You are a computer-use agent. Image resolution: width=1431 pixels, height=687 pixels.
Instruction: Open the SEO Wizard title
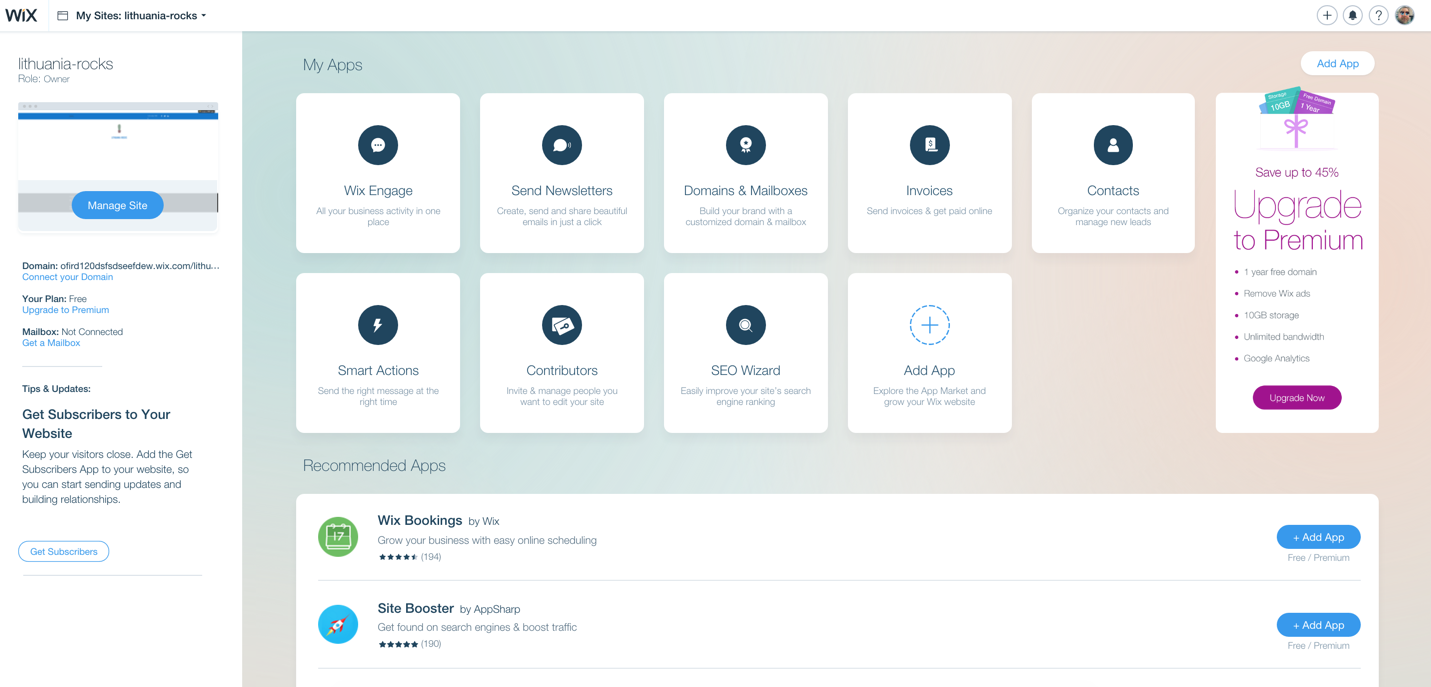click(746, 370)
